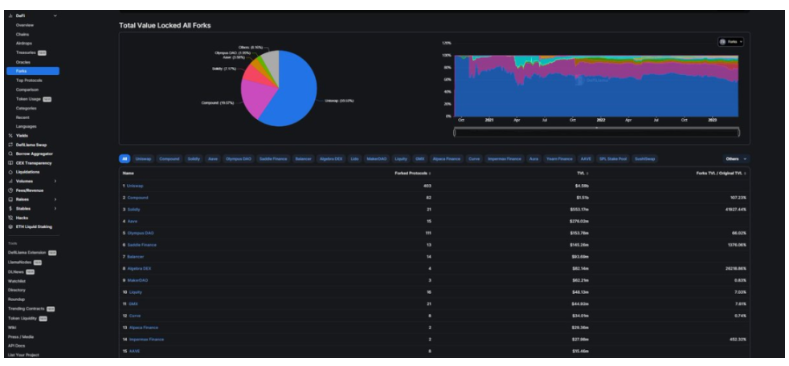
Task: Select the All filter chip
Action: (x=124, y=159)
